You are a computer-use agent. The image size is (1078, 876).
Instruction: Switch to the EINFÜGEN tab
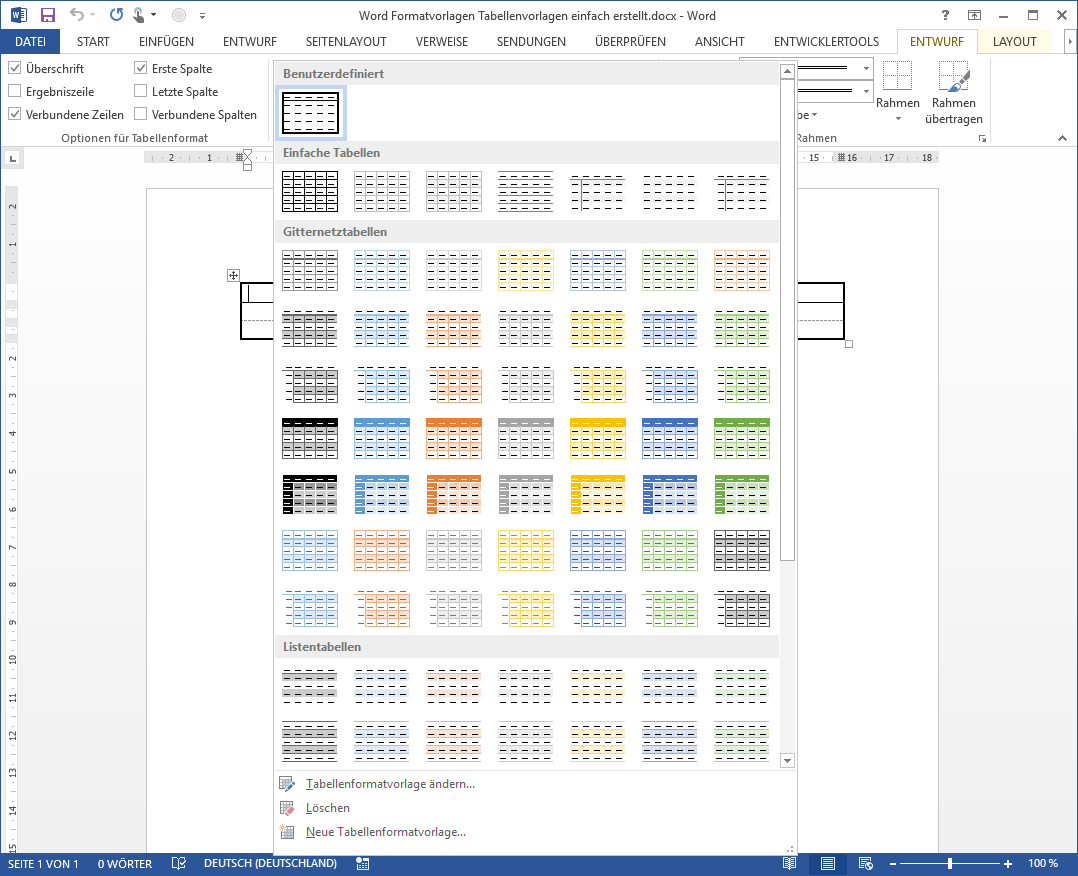pos(166,41)
